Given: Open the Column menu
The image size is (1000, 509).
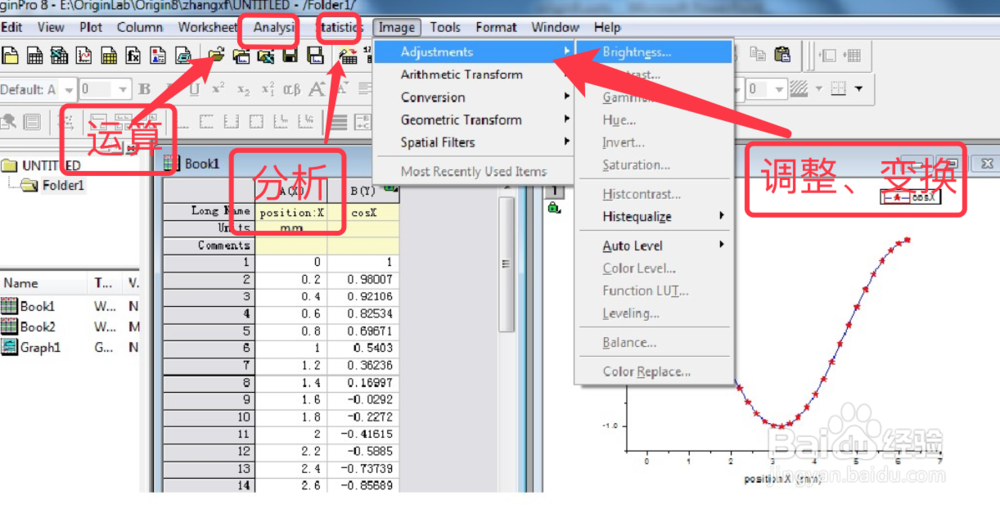Looking at the screenshot, I should [140, 27].
